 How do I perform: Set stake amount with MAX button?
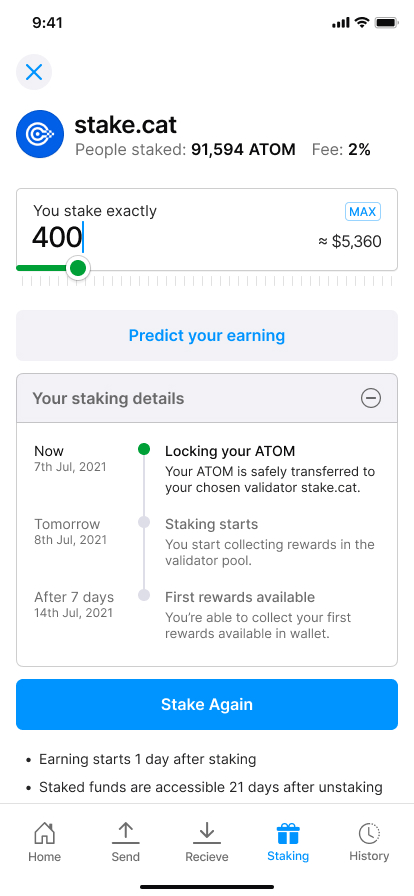pyautogui.click(x=363, y=212)
